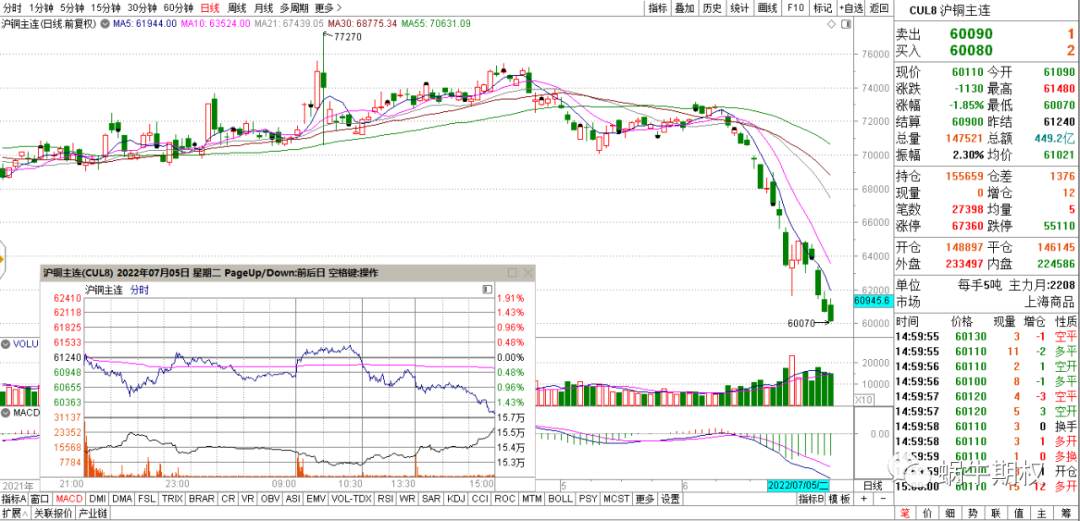The width and height of the screenshot is (1080, 521).
Task: Select the 笔 tab in bottom-right panel
Action: [x=906, y=513]
